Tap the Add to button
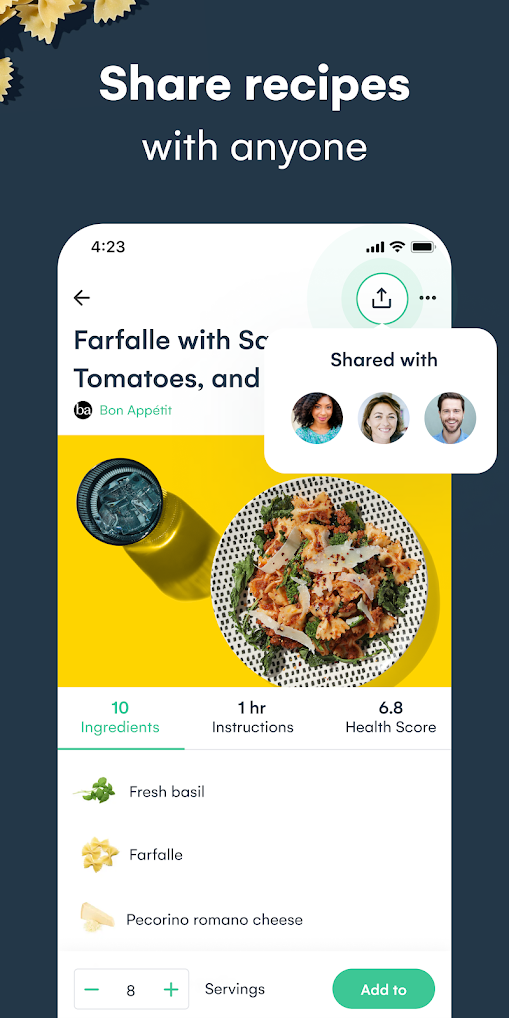This screenshot has height=1018, width=509. 384,989
